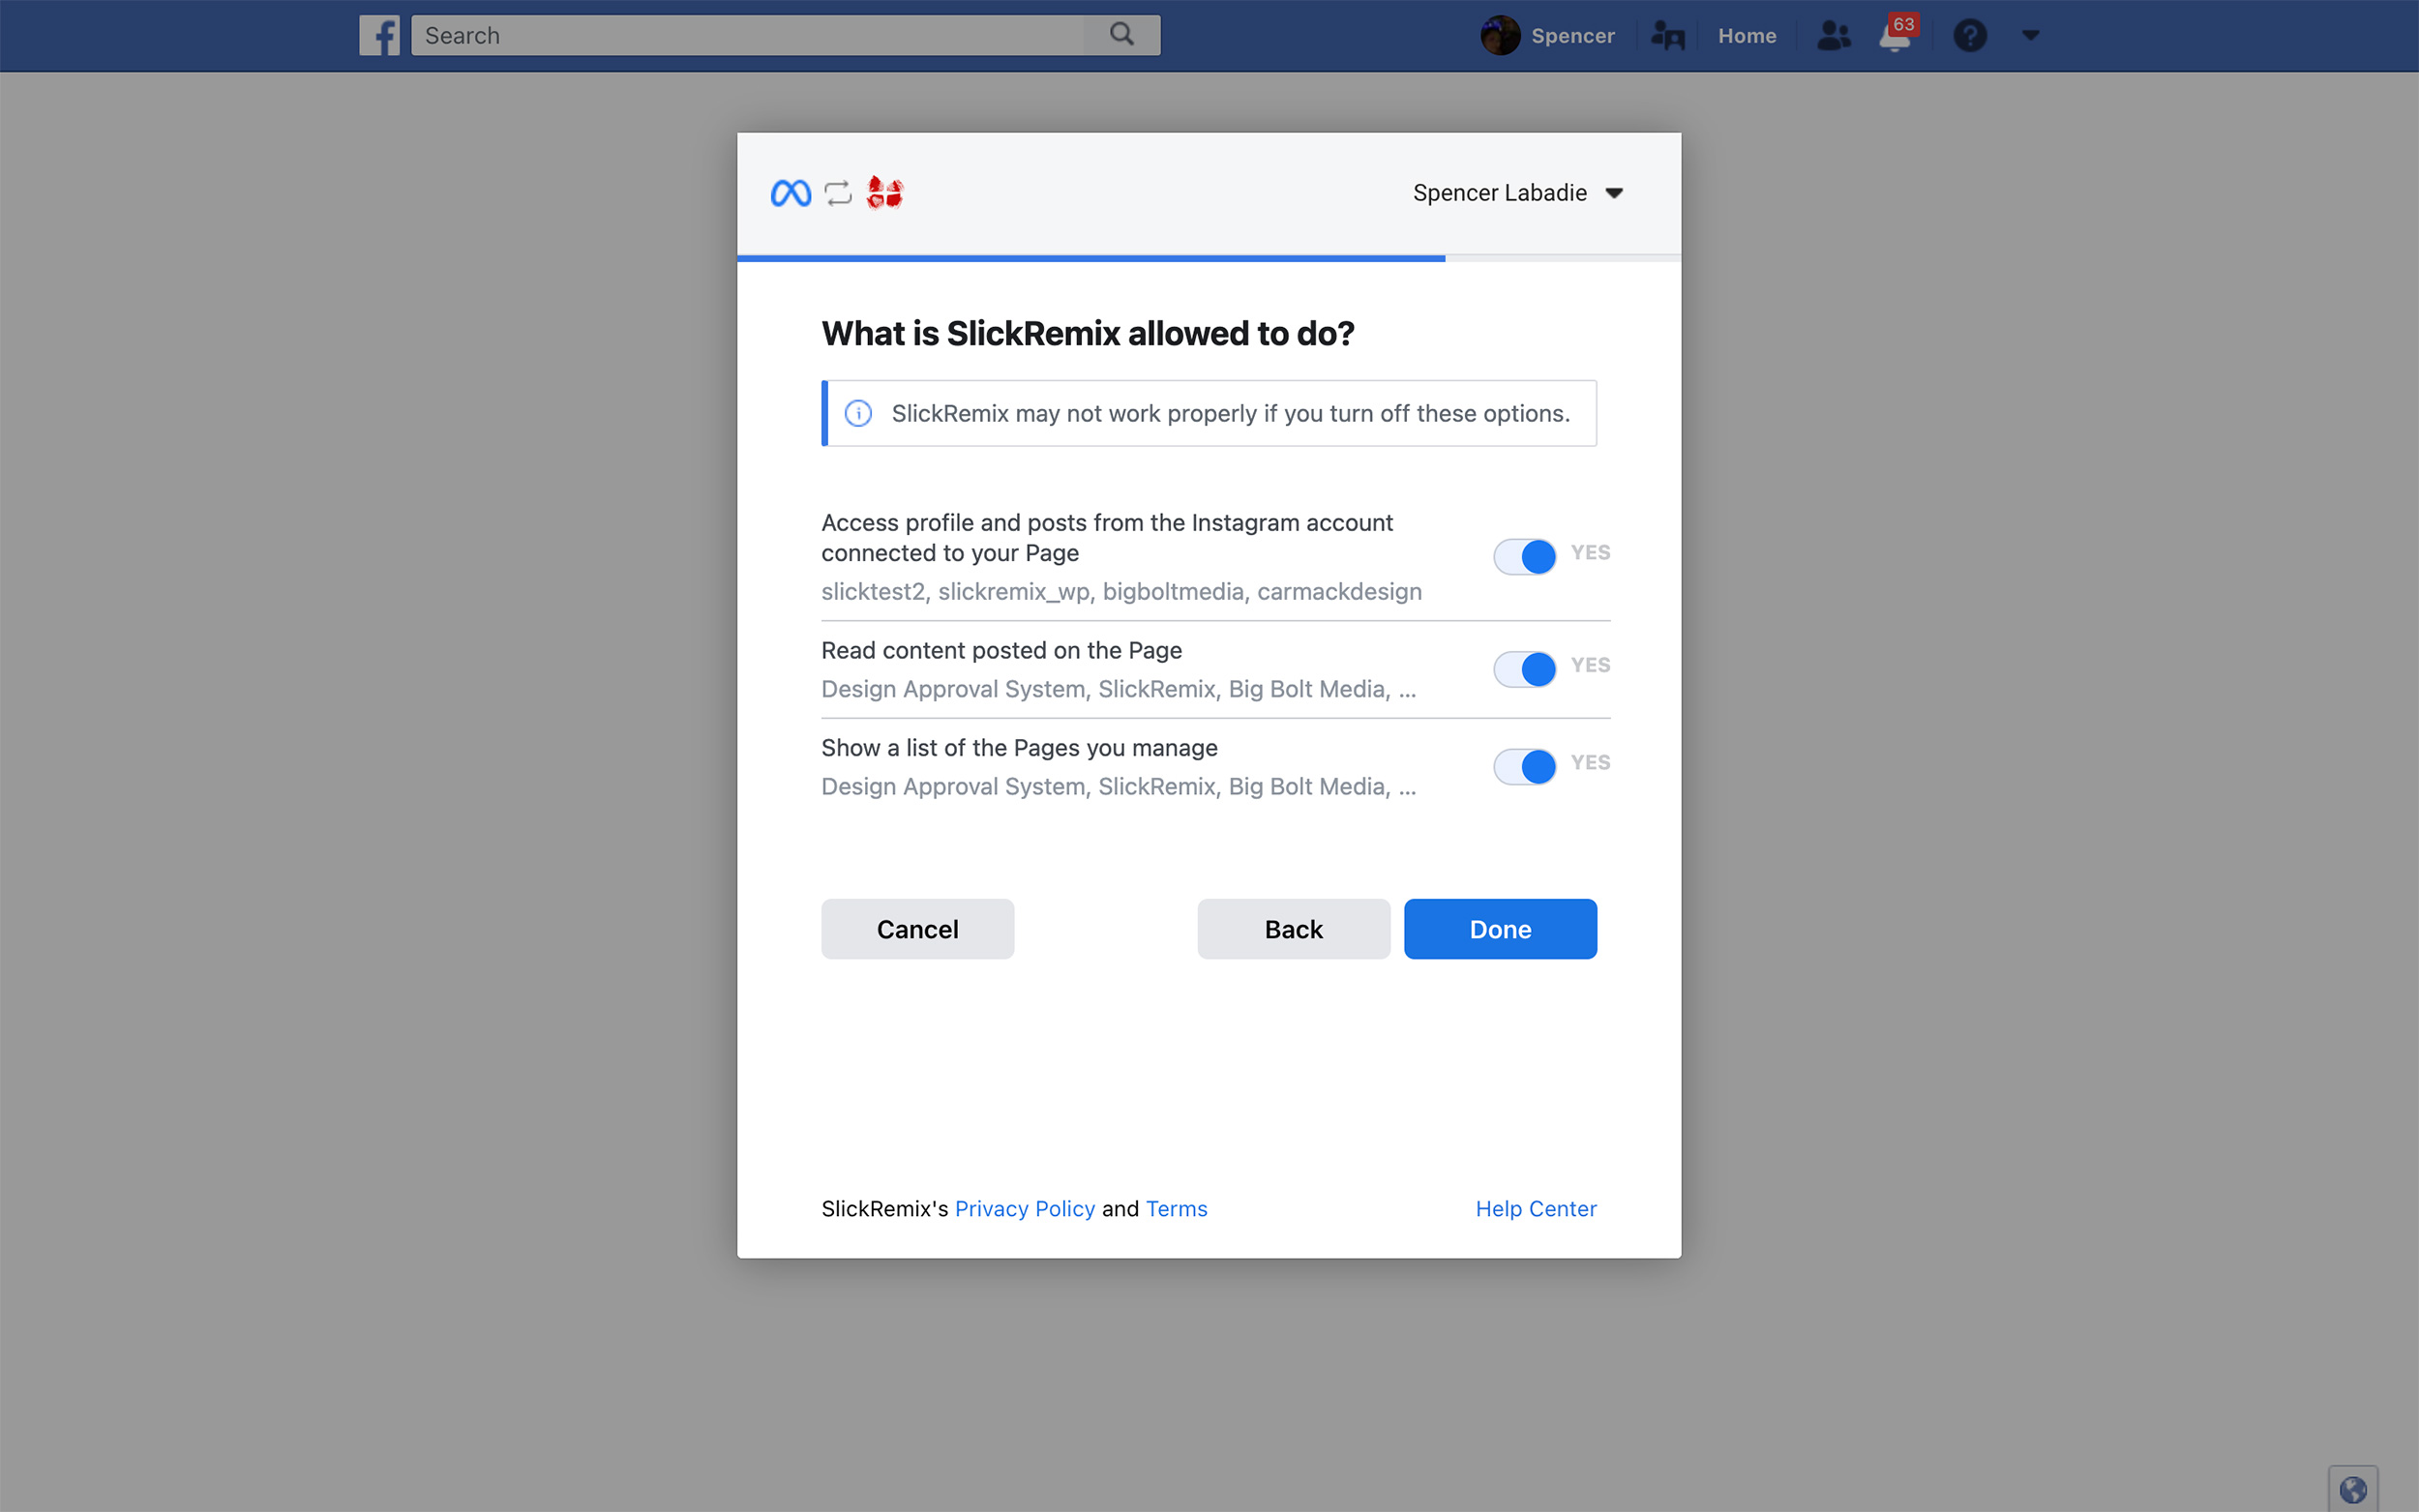Open the help question mark icon

click(x=1969, y=36)
